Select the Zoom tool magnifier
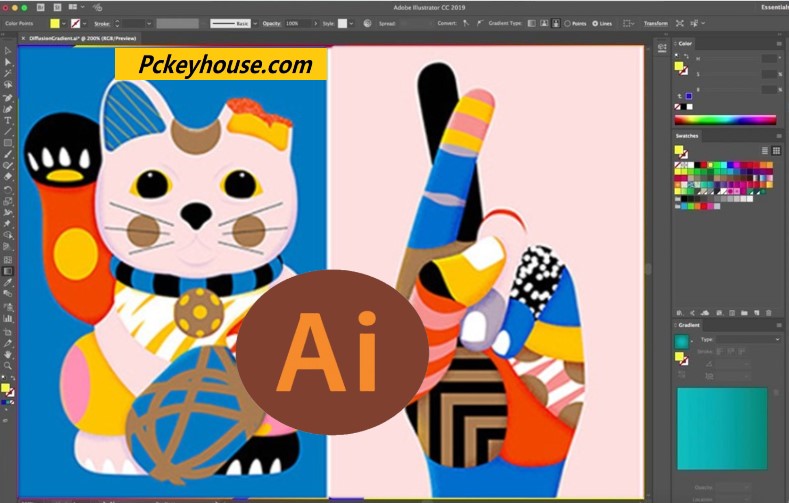Viewport: 789px width, 503px height. [8, 366]
